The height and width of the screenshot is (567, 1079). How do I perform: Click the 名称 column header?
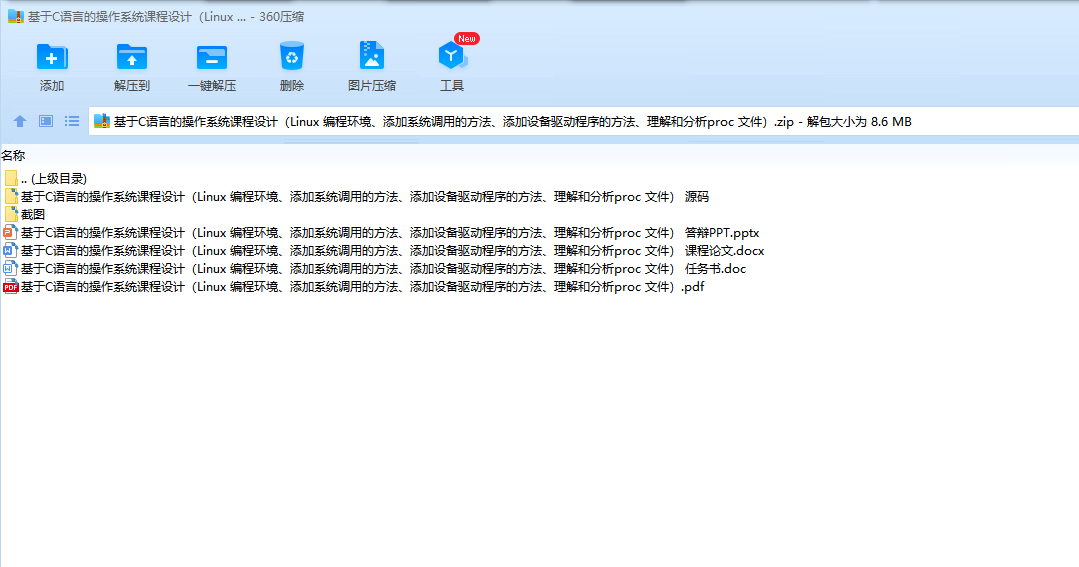[x=13, y=156]
